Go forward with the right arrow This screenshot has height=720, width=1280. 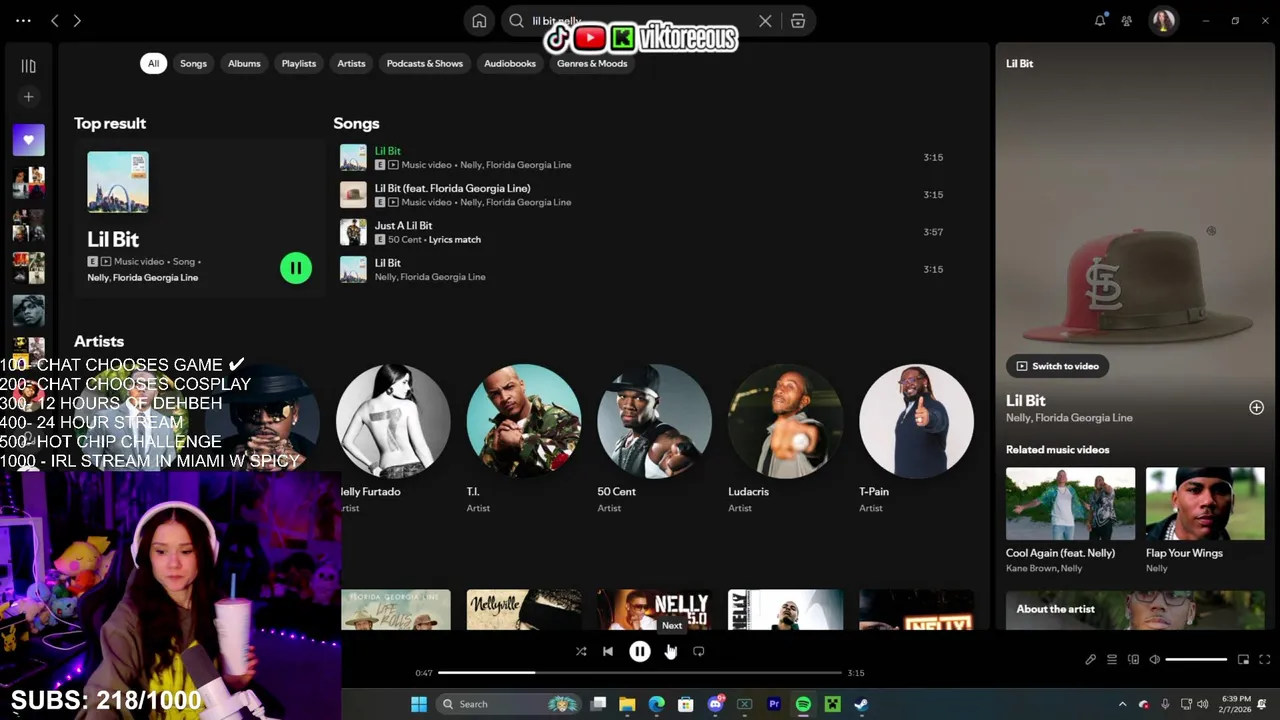77,20
